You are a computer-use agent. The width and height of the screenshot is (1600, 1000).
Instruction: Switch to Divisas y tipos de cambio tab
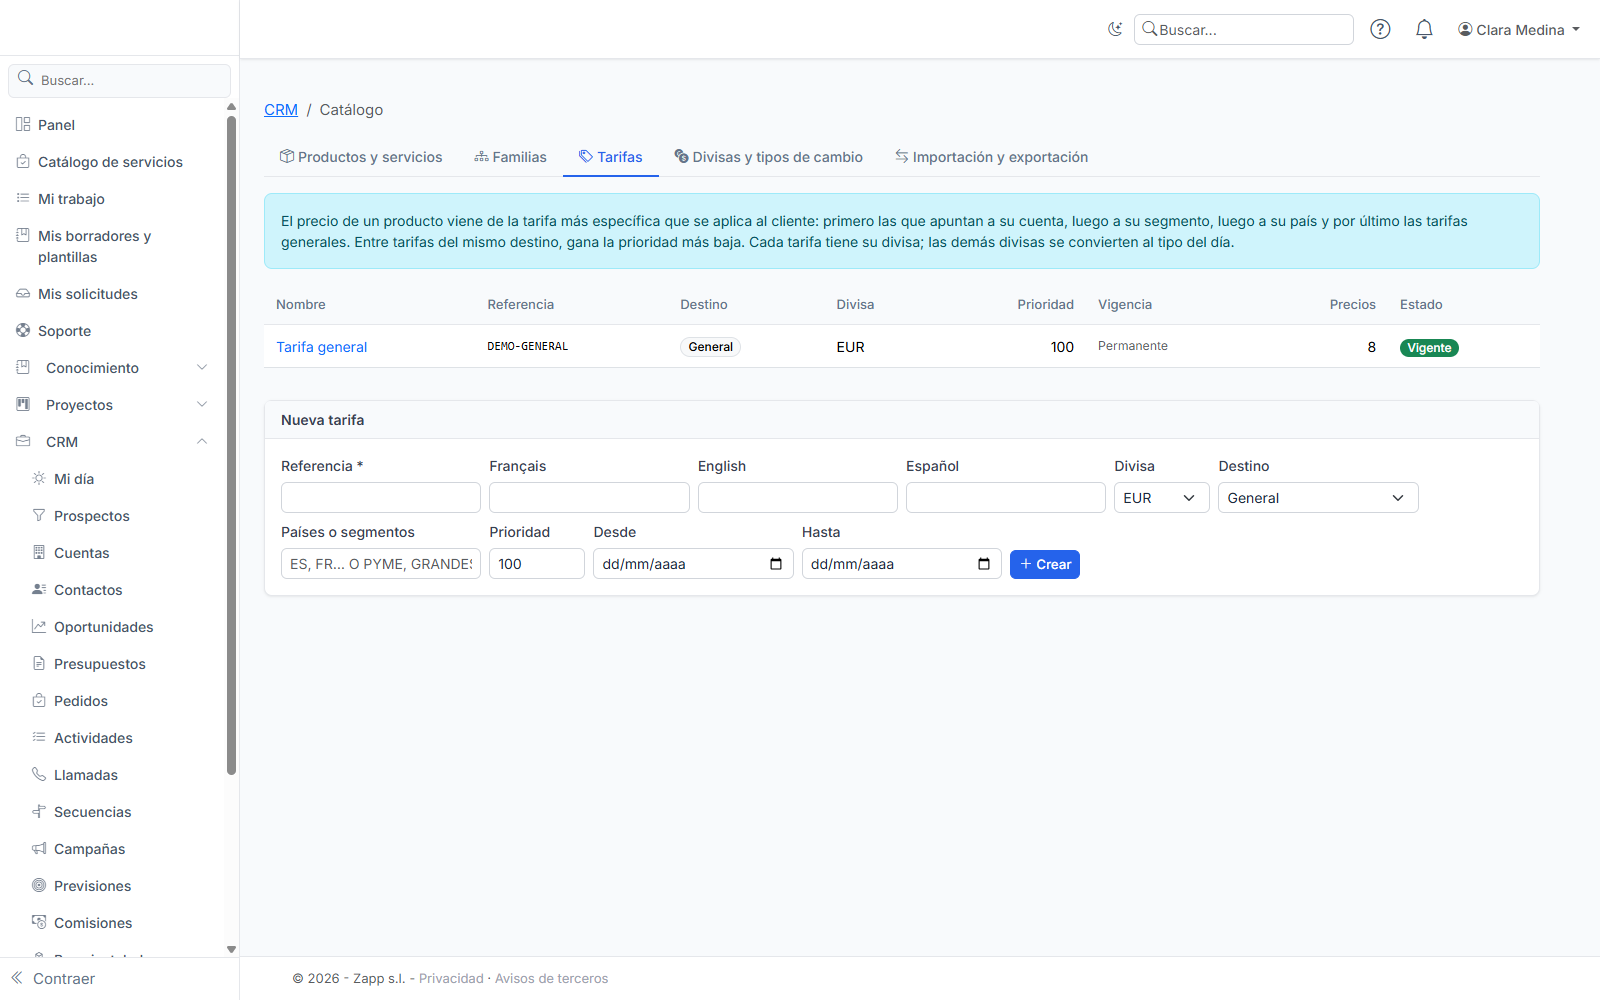(768, 157)
